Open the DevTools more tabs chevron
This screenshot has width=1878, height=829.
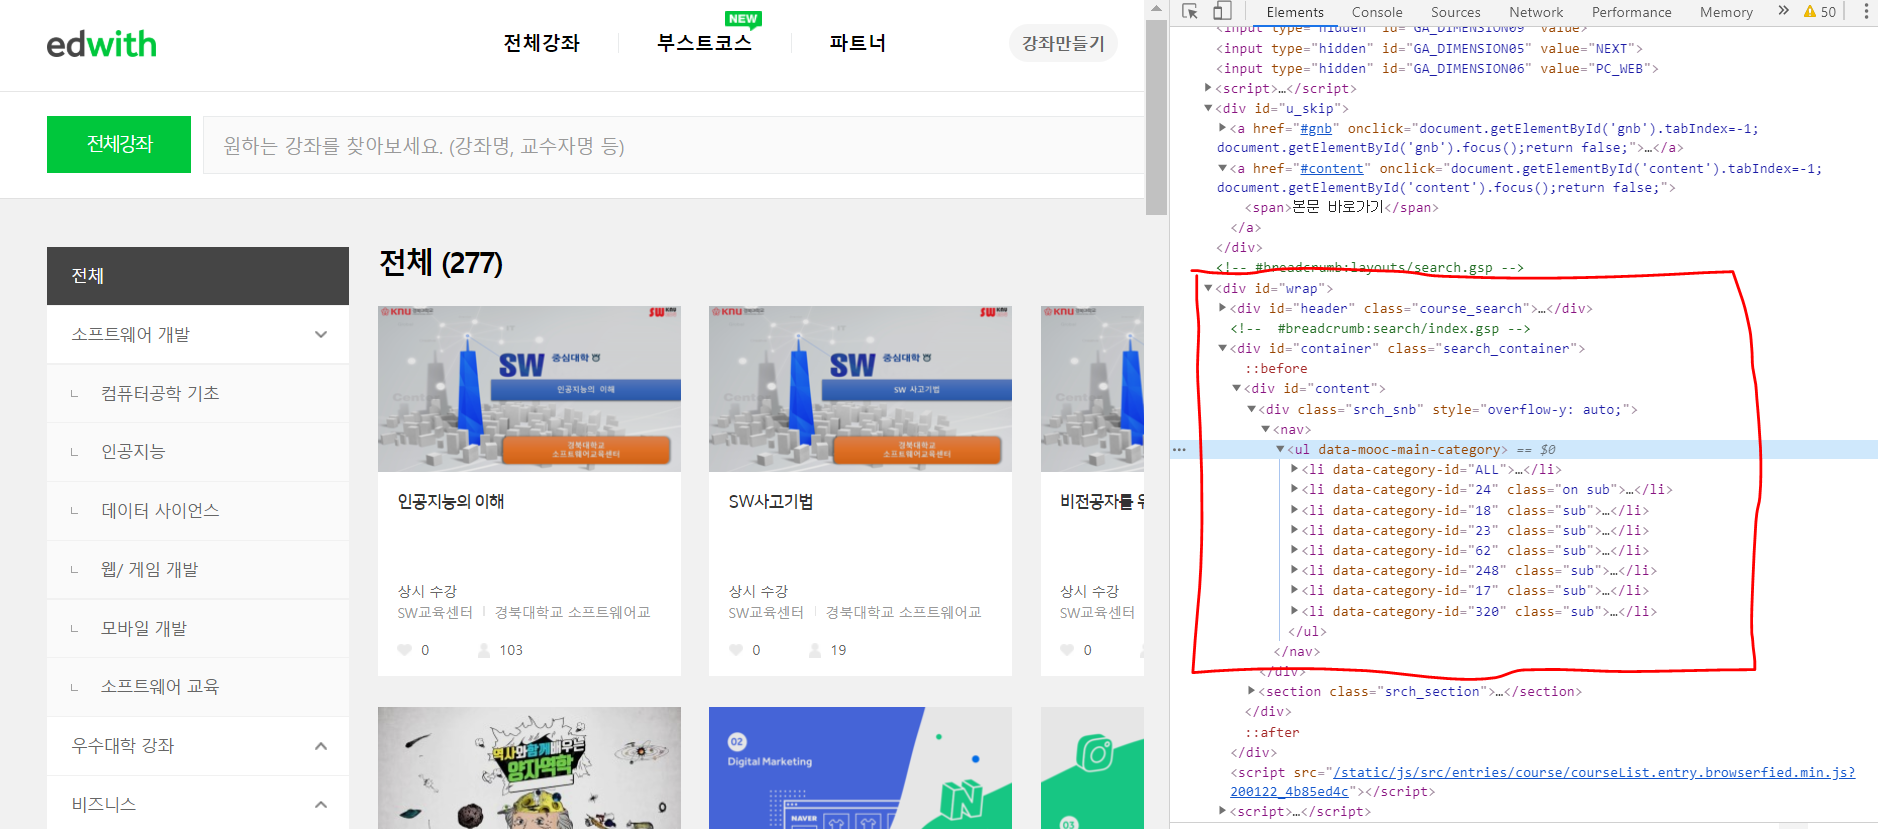click(1783, 11)
